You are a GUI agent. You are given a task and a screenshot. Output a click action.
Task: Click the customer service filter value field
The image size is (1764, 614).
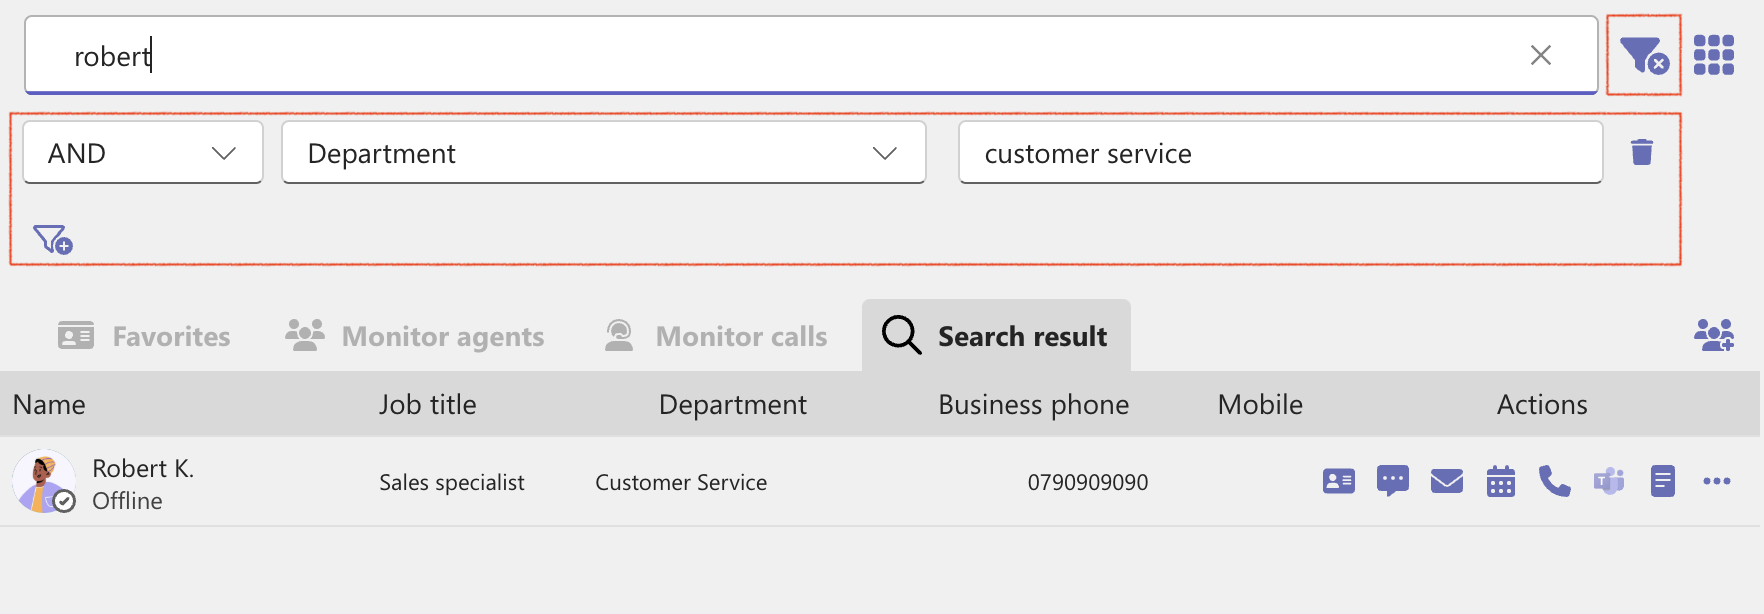1281,153
